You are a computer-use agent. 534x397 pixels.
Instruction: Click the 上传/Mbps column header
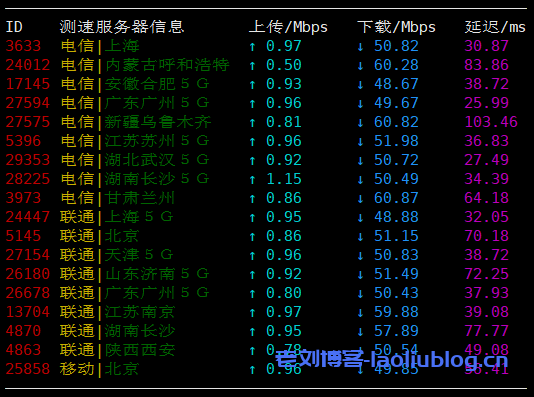click(288, 27)
